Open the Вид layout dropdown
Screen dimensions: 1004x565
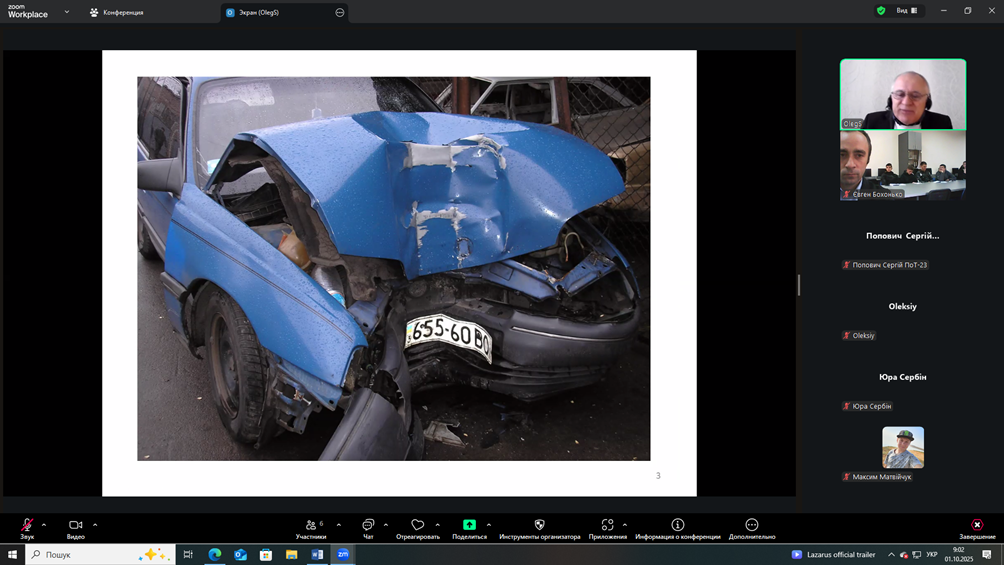pos(906,11)
